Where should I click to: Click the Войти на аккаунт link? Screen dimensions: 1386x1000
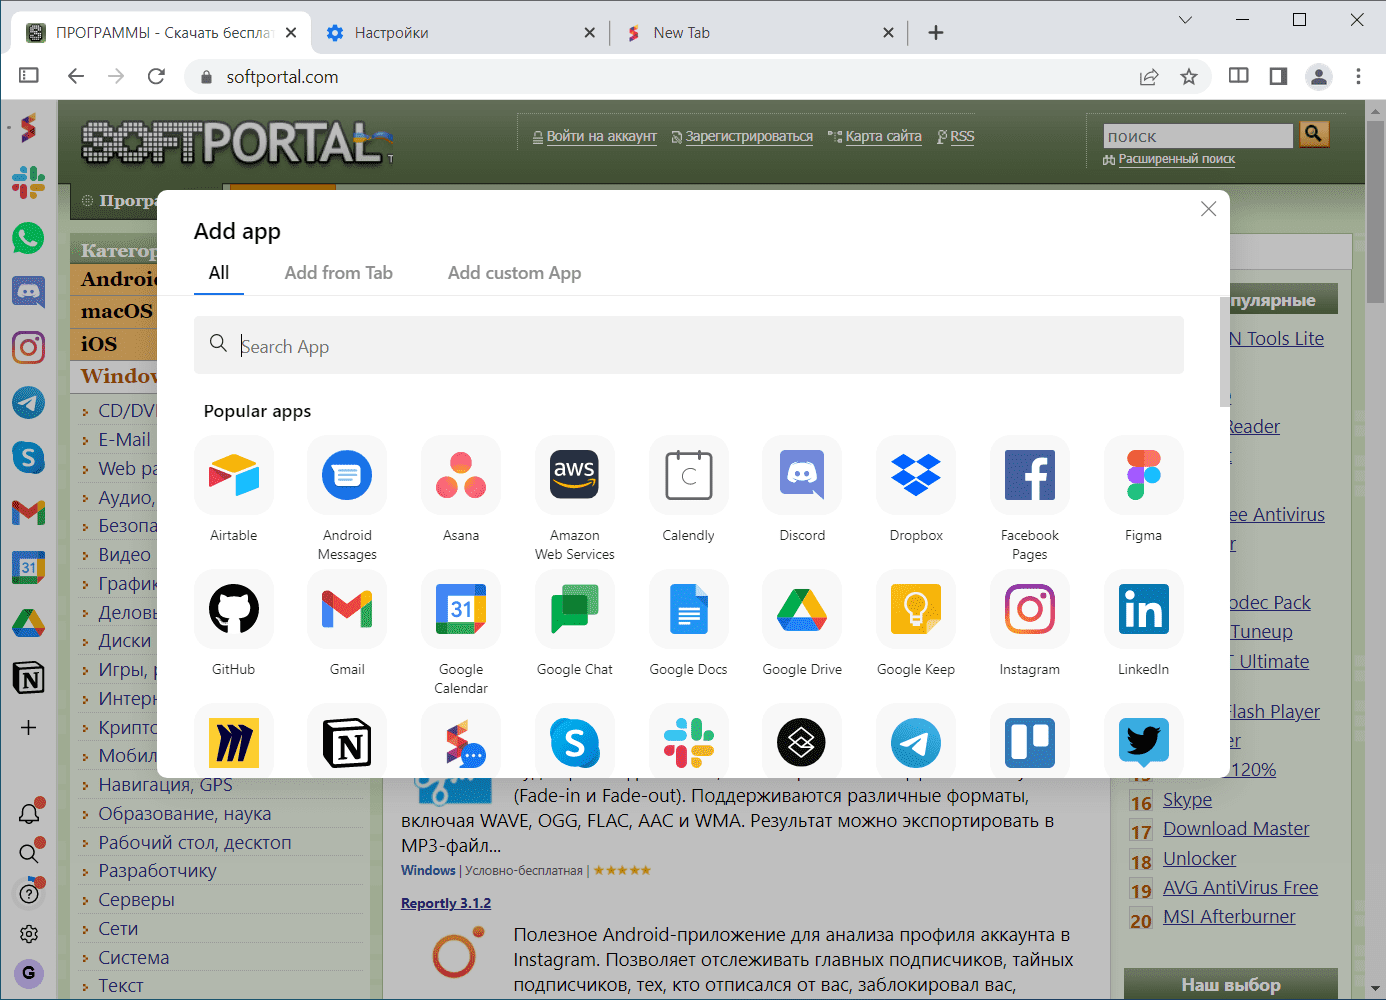[601, 137]
